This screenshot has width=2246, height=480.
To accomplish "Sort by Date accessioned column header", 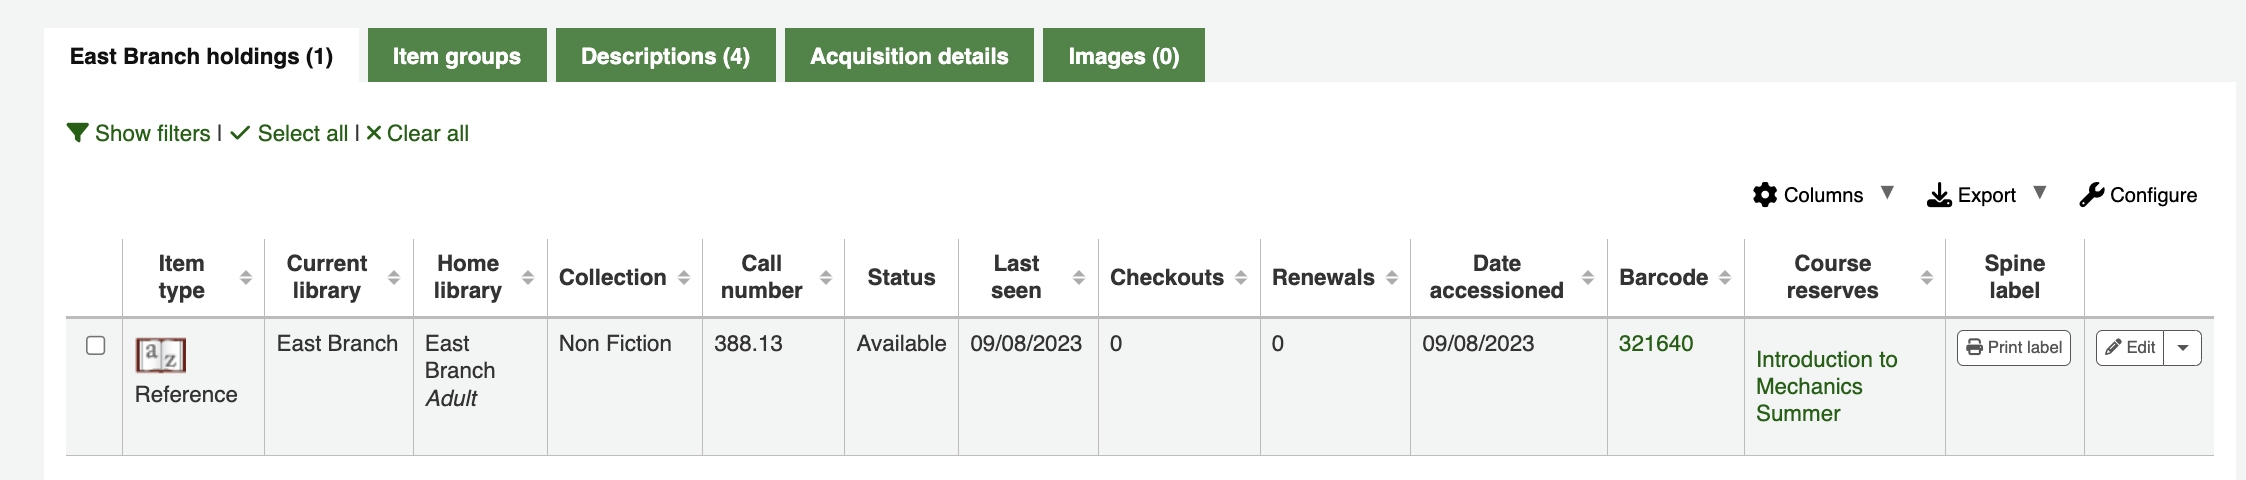I will [x=1496, y=277].
